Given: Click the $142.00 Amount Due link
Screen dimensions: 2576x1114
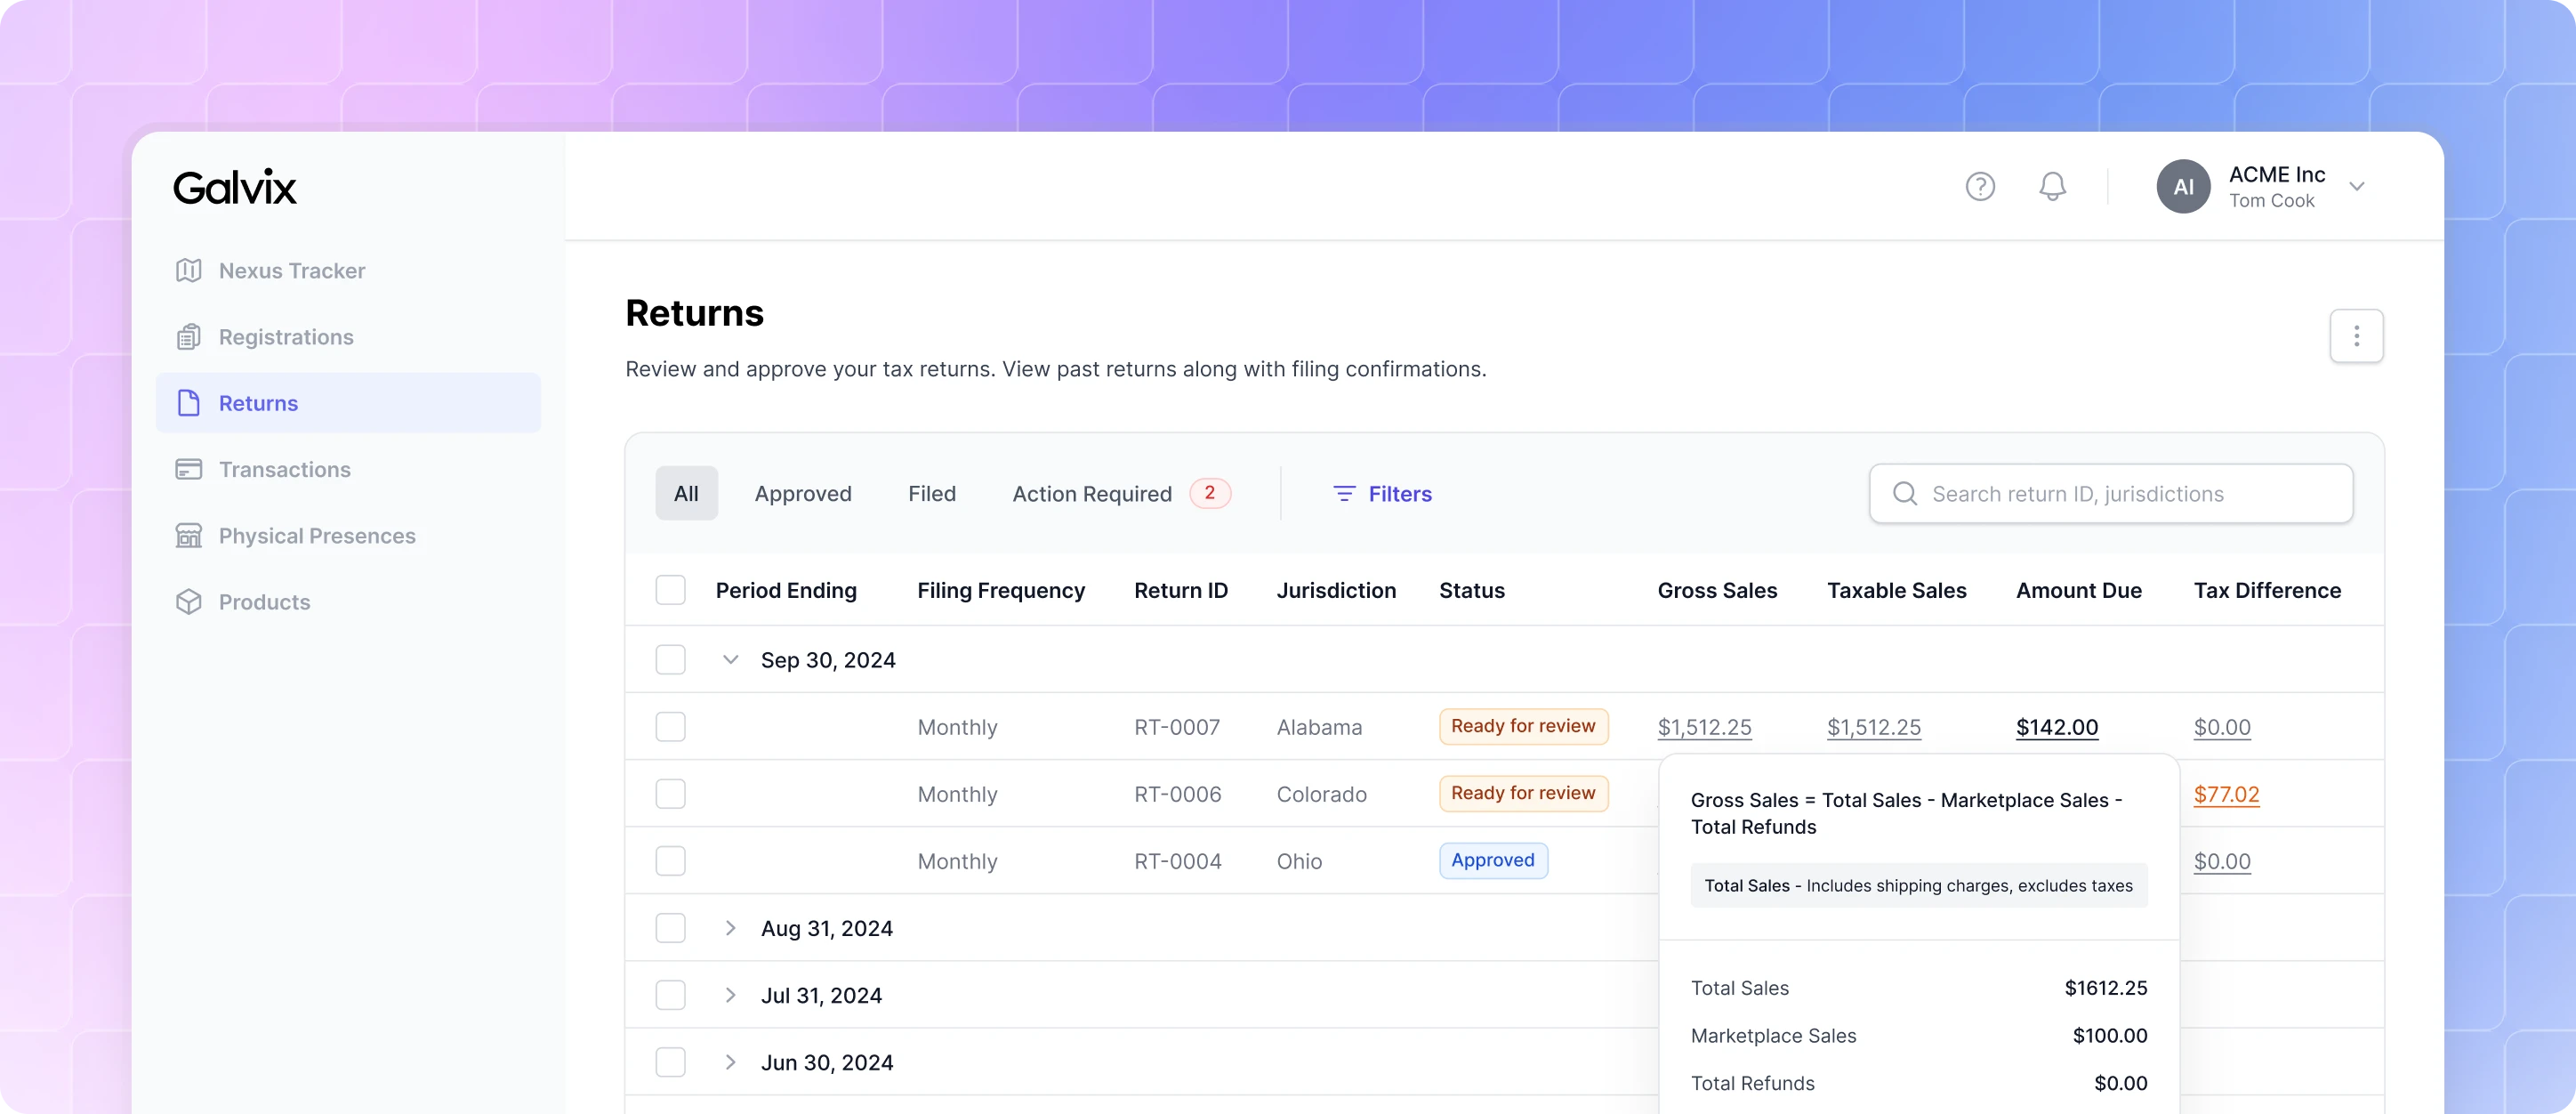Looking at the screenshot, I should pos(2056,727).
